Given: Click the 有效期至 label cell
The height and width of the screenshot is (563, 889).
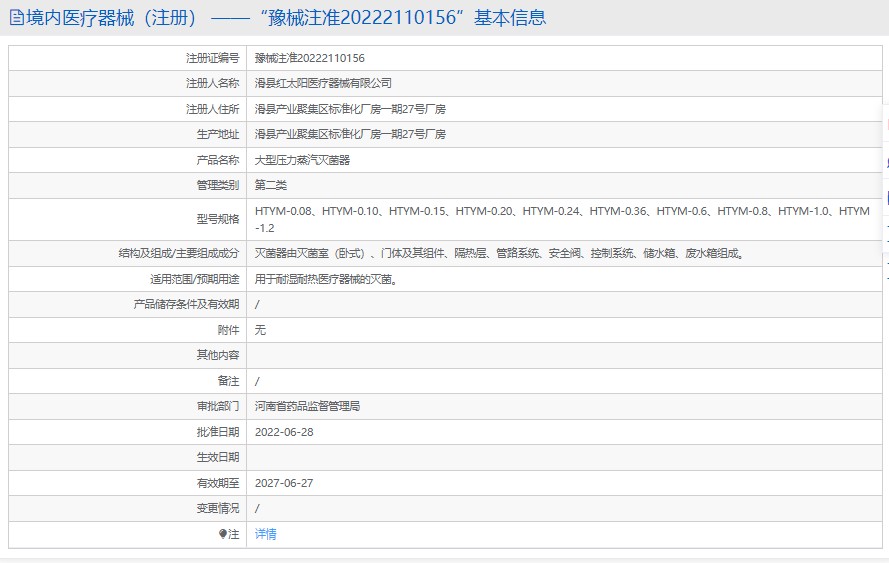Looking at the screenshot, I should [128, 483].
